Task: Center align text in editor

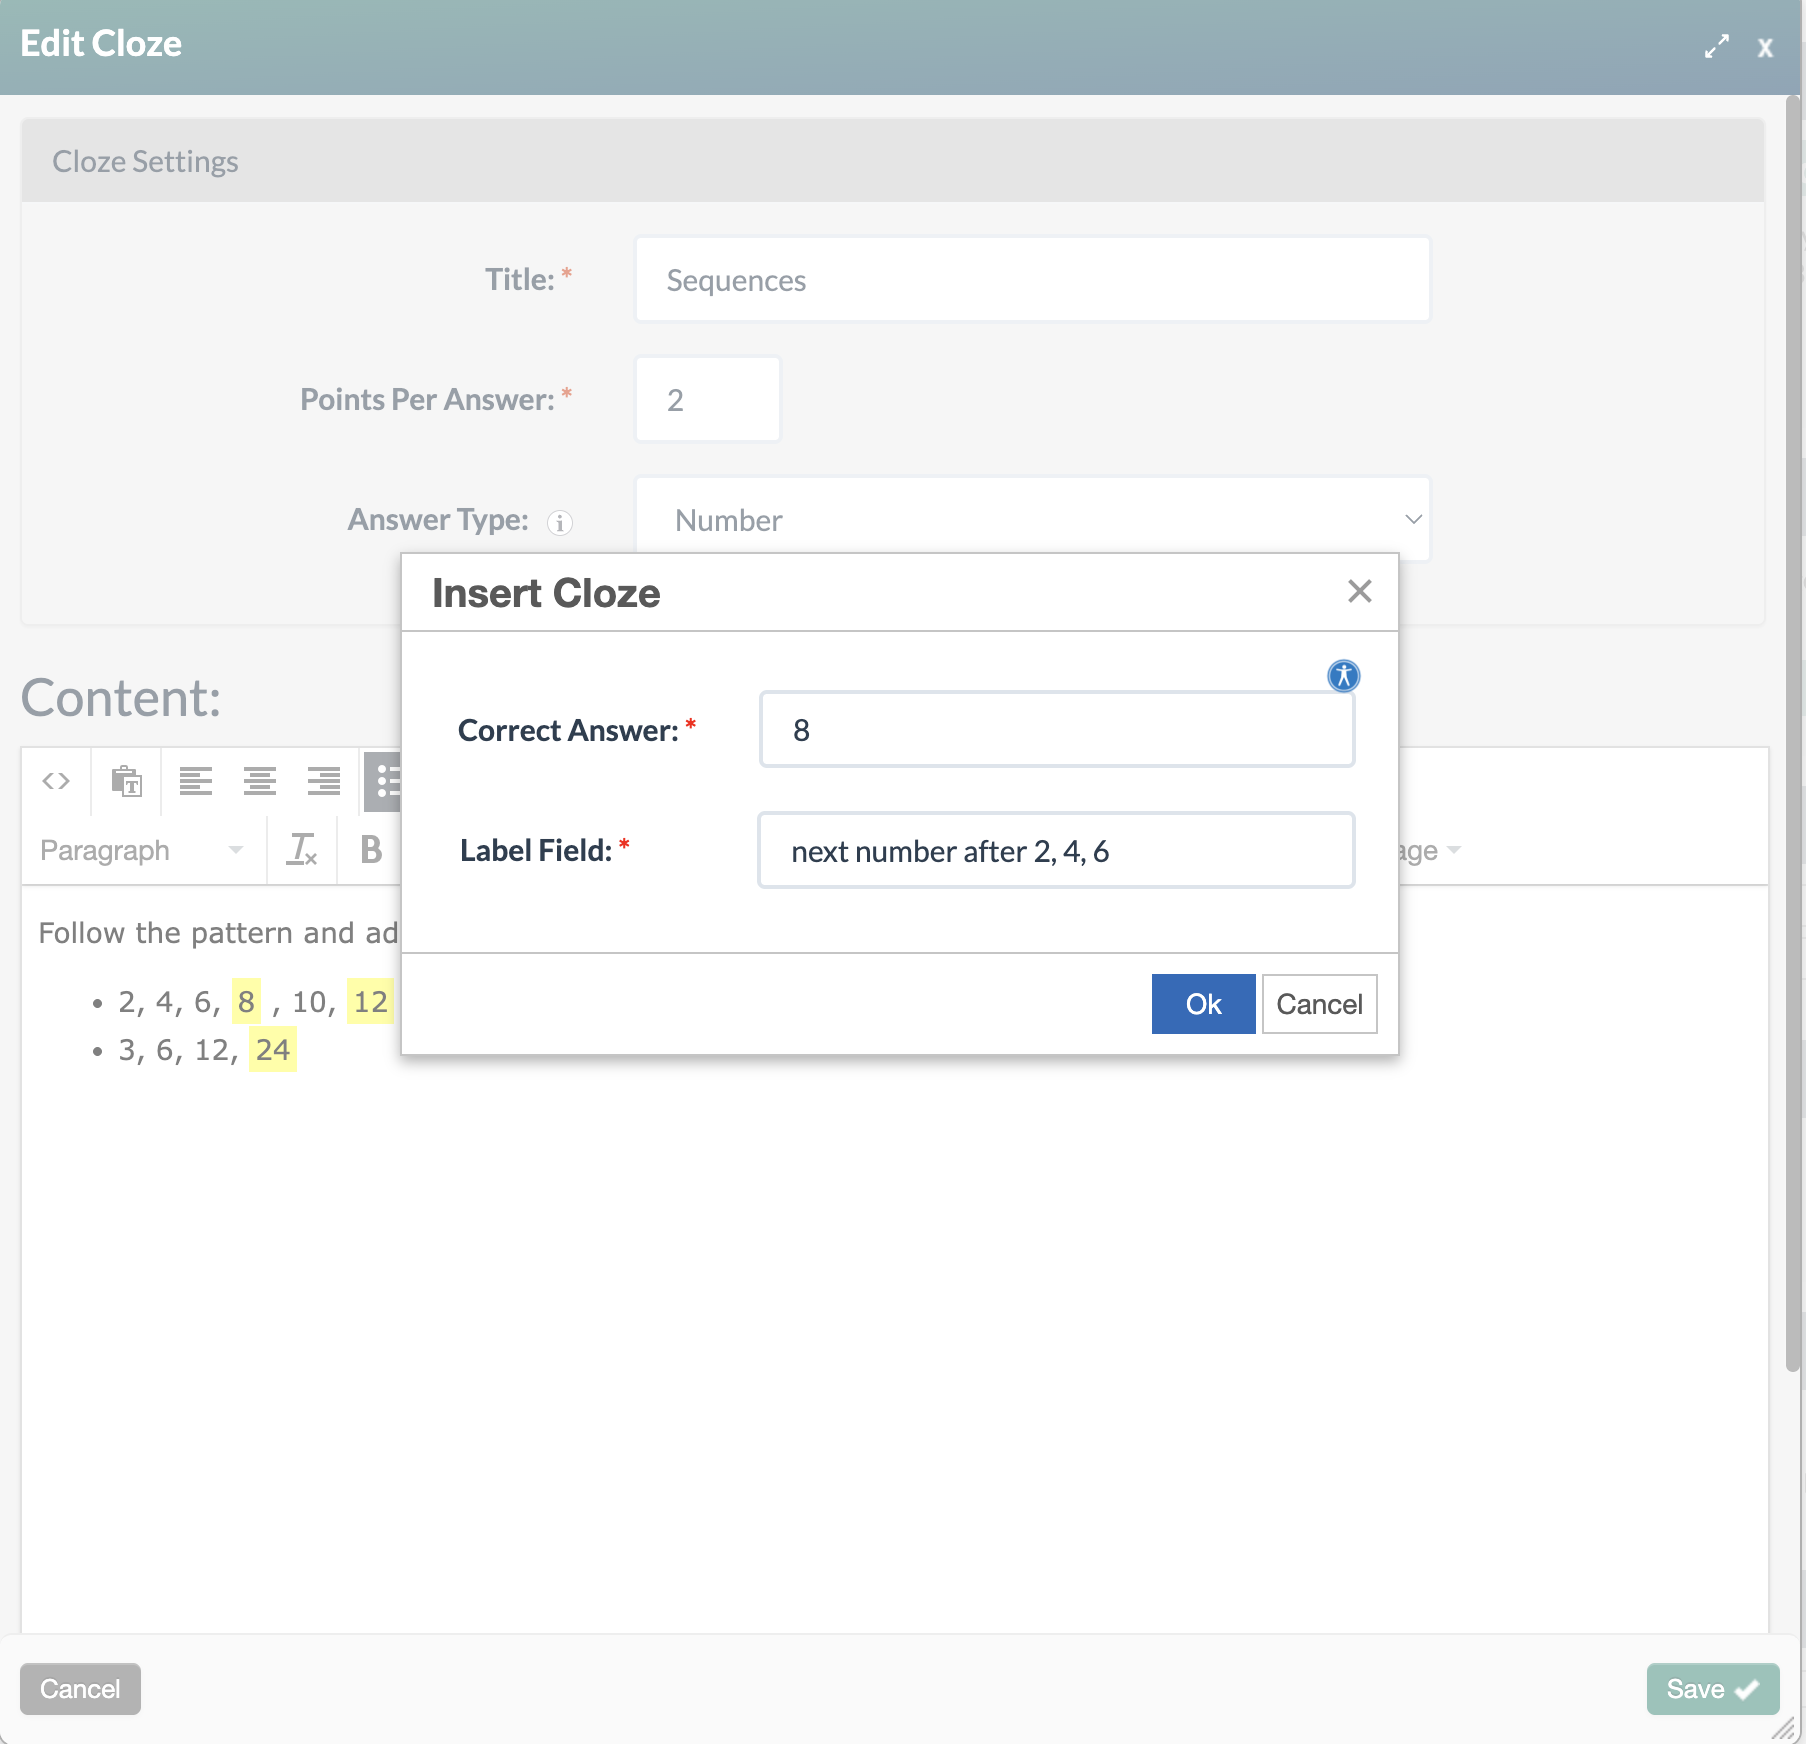Action: [x=260, y=781]
